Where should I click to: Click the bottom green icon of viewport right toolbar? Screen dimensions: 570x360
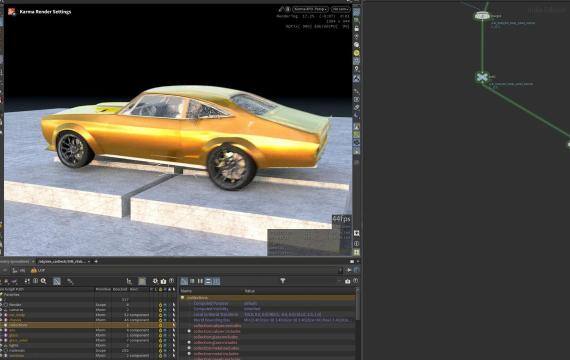357,252
